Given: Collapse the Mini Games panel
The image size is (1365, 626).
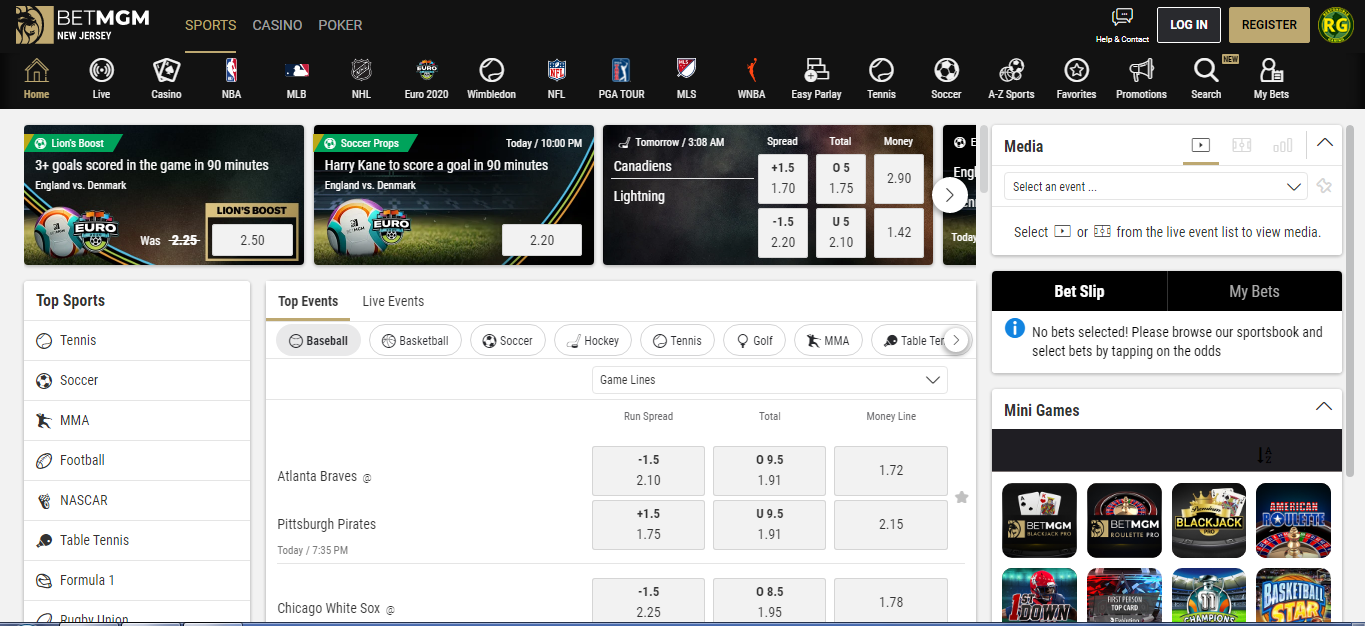Looking at the screenshot, I should (x=1324, y=407).
